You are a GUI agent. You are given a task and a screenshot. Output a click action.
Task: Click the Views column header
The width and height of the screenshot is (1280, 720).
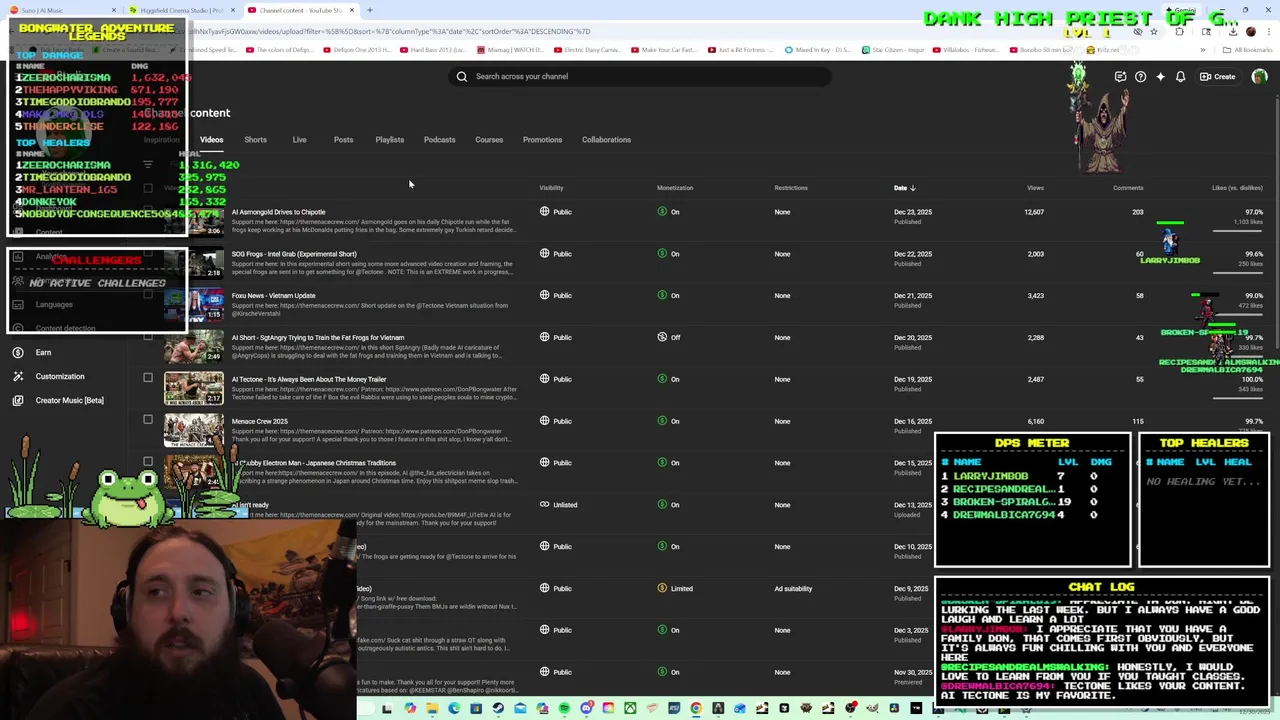coord(1035,188)
